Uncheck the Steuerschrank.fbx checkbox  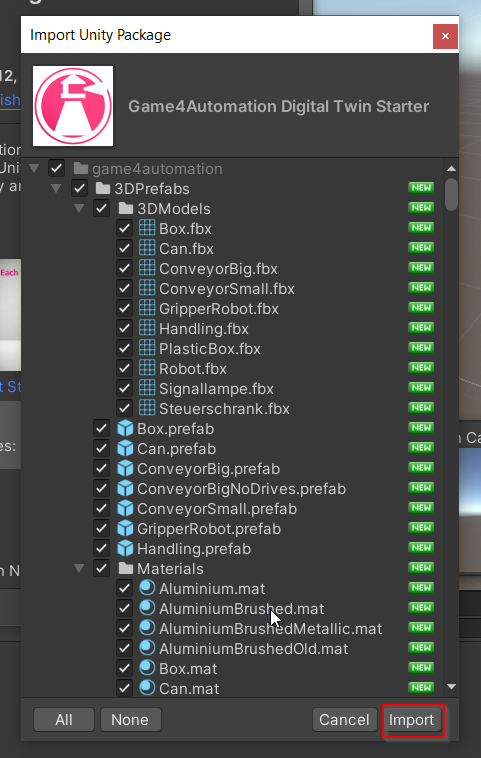click(124, 408)
